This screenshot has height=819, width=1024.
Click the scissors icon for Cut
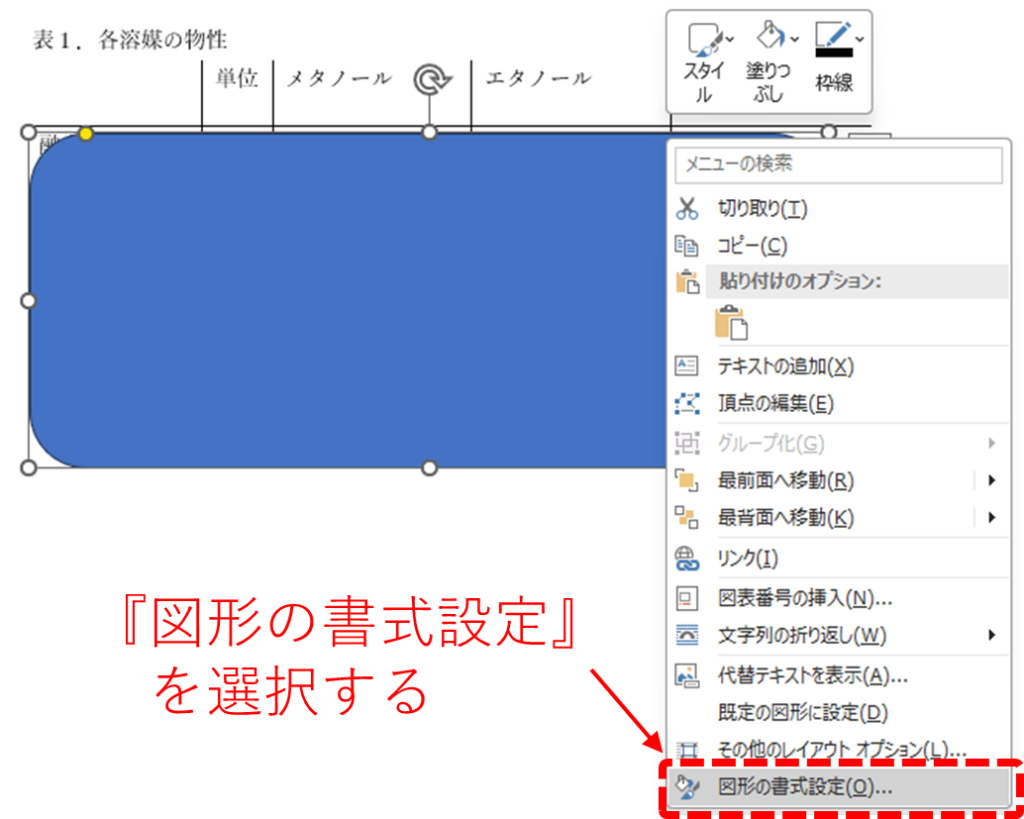click(x=687, y=208)
